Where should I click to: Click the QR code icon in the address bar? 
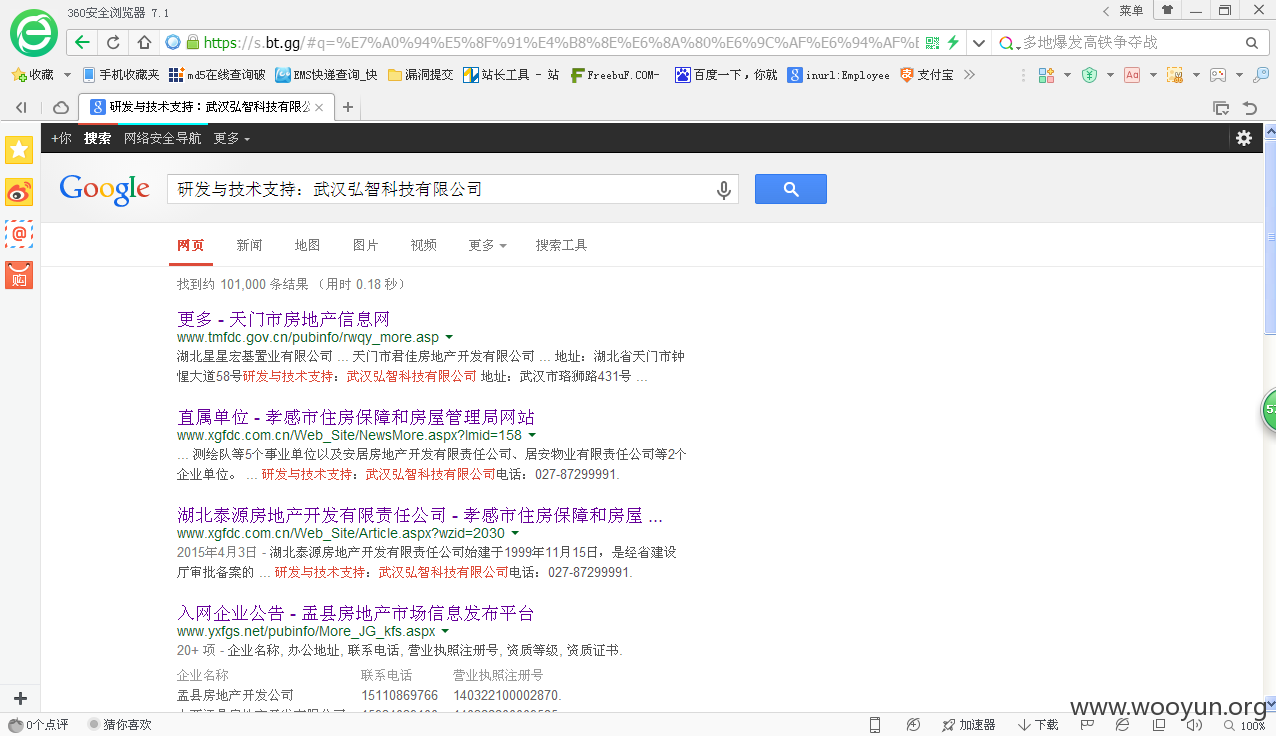click(932, 43)
